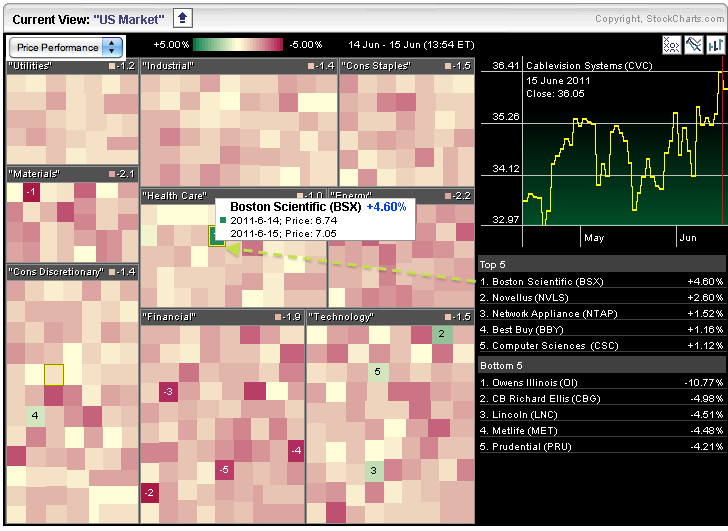Screen dimensions: 728x531
Task: Select the 3 cell in Technology sector
Action: [x=374, y=471]
